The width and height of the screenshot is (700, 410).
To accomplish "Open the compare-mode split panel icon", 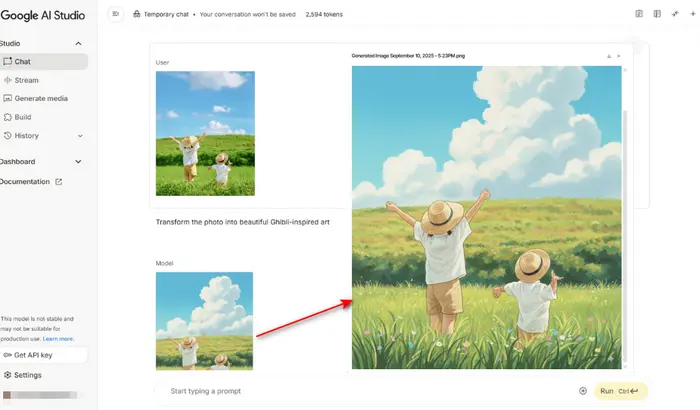I will [657, 14].
